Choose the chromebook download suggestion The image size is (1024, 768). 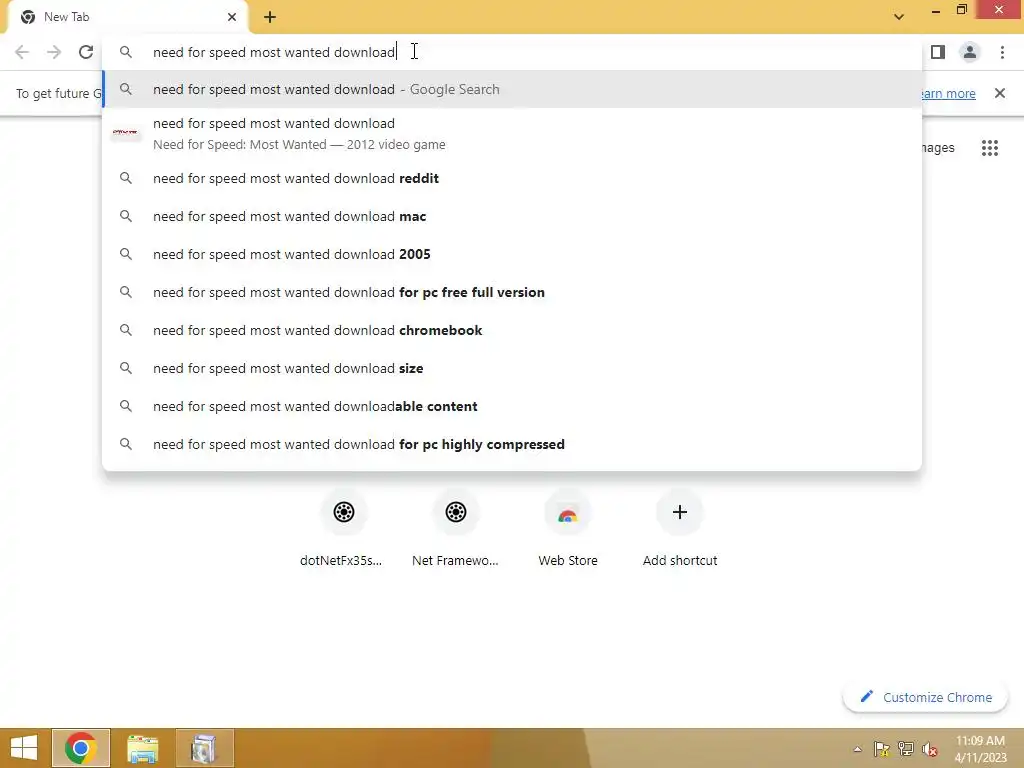pos(512,330)
